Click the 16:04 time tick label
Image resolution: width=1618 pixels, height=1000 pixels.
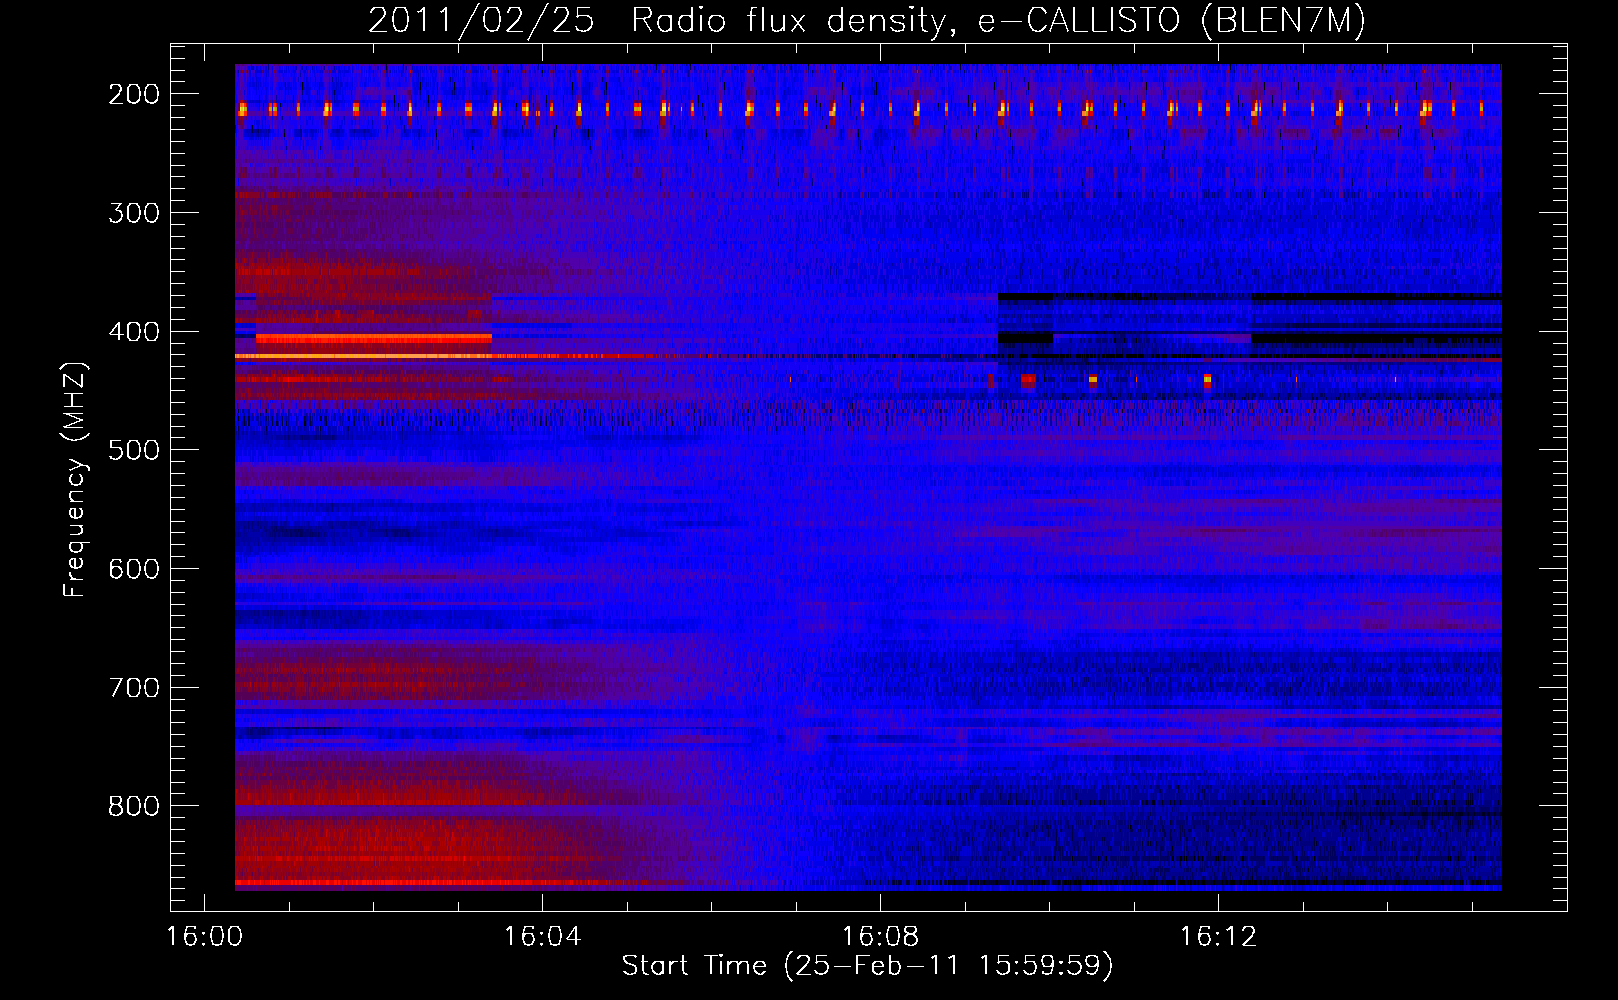542,937
